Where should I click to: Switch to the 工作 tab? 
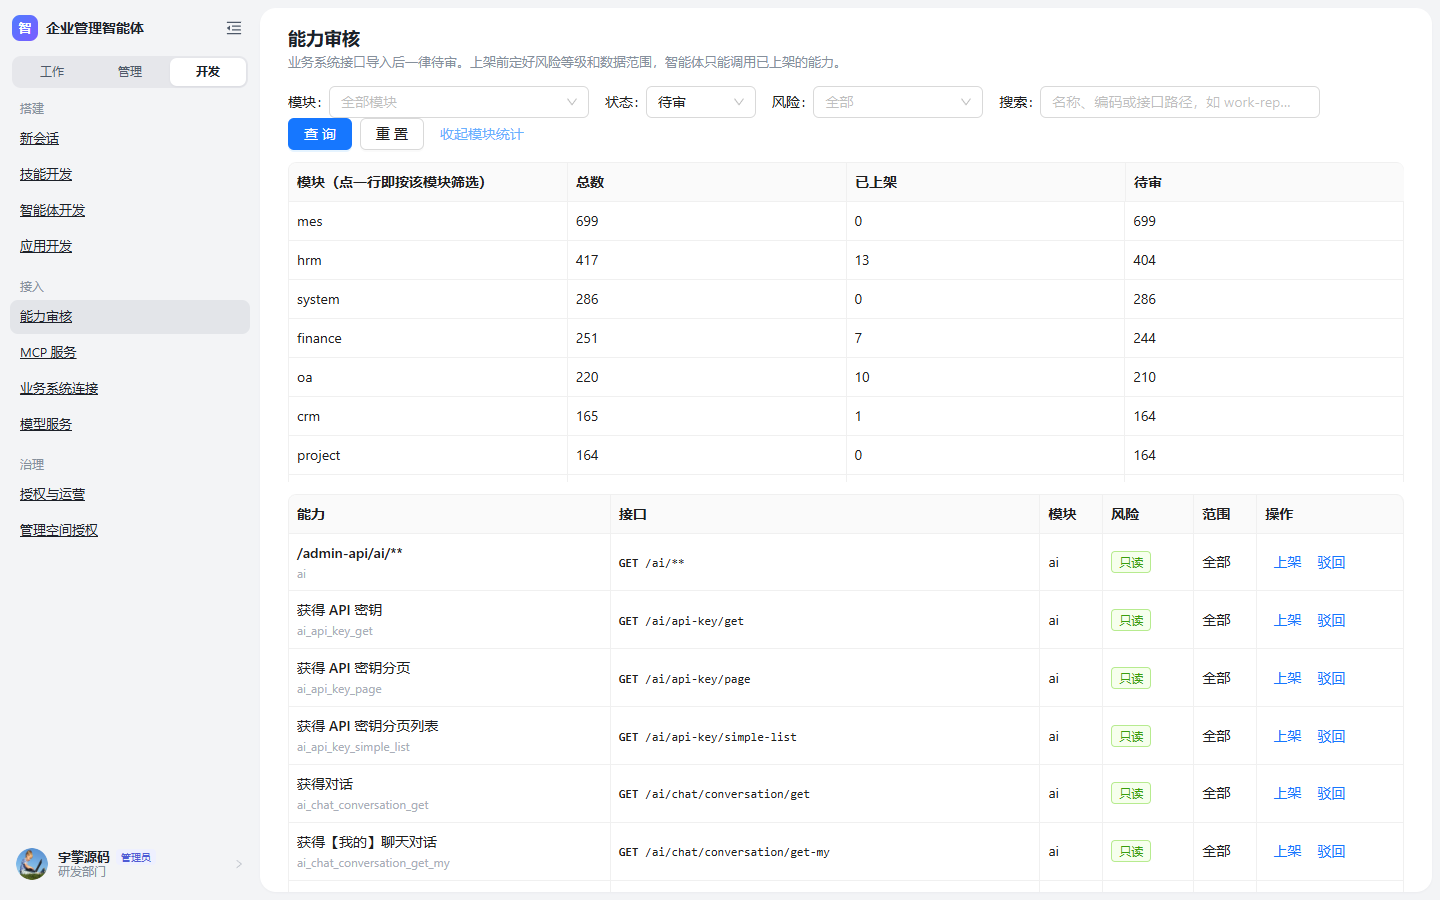pos(52,72)
